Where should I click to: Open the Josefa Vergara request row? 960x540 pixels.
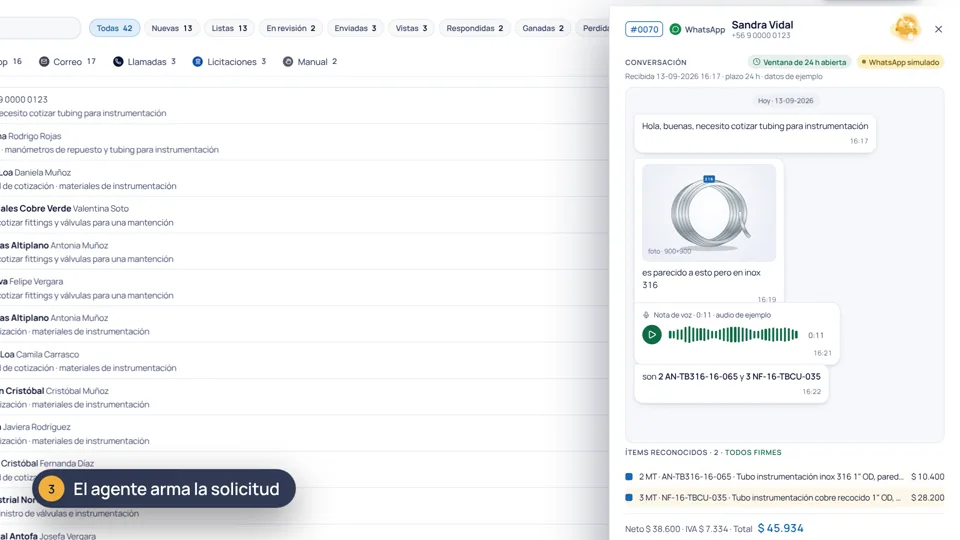tap(304, 534)
